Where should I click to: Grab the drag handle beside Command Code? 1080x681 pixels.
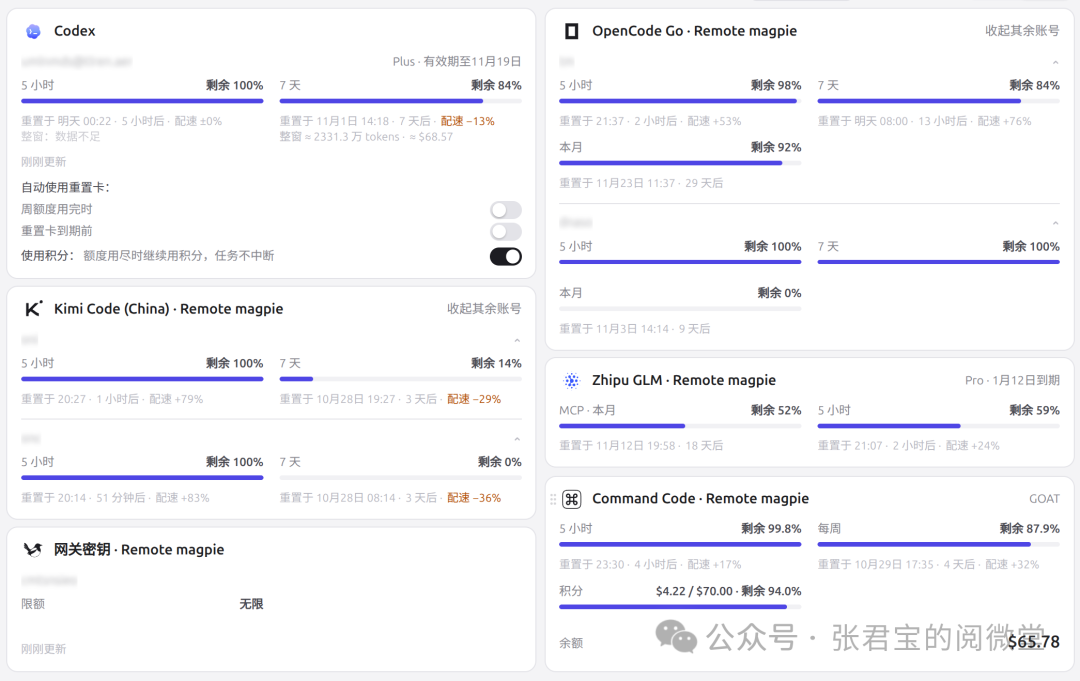pyautogui.click(x=553, y=499)
